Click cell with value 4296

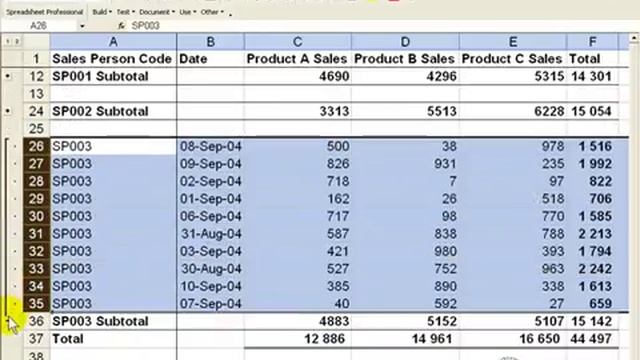[405, 76]
